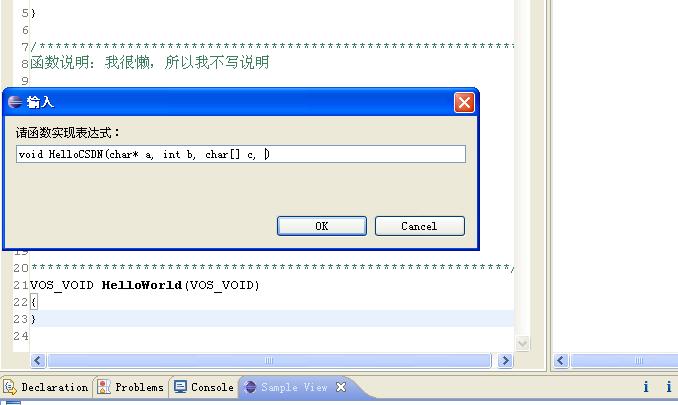Click the editor's vertical scrollbar down arrow
This screenshot has height=405, width=678.
pyautogui.click(x=522, y=344)
